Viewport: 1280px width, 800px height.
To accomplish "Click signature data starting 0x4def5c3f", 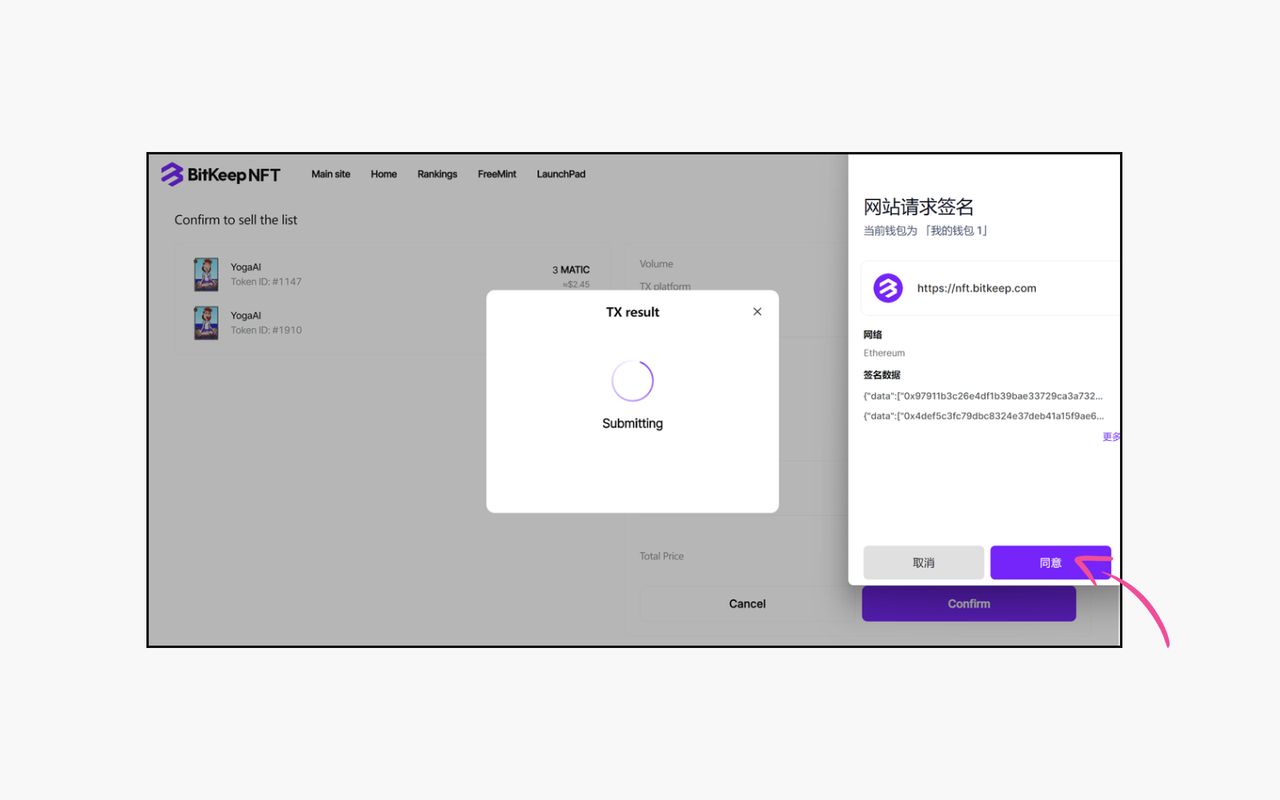I will pyautogui.click(x=983, y=416).
